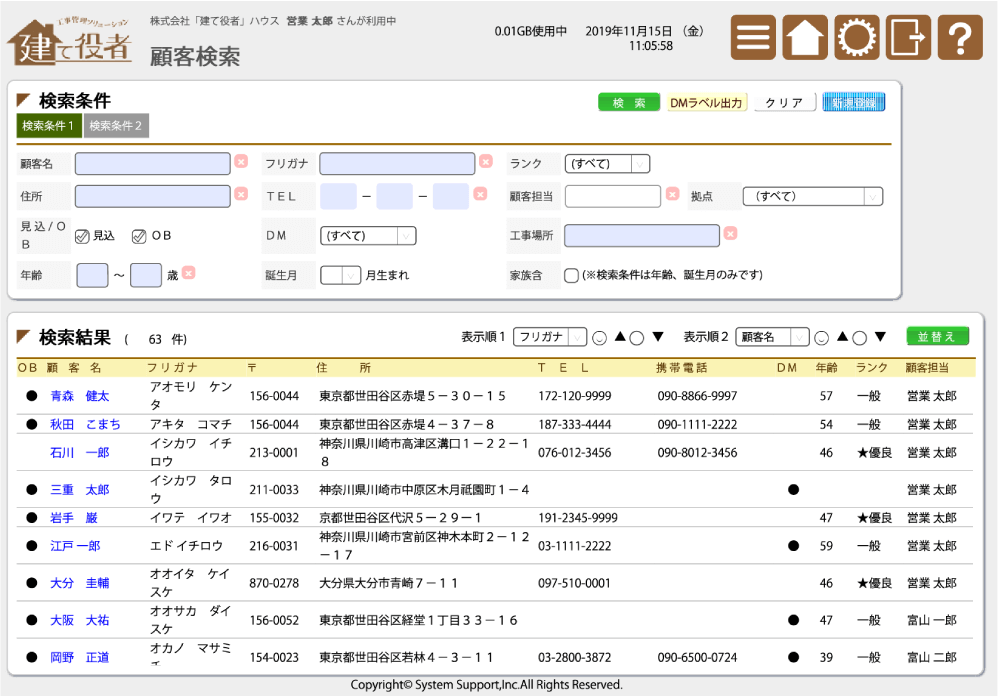Open the ランク dropdown
The width and height of the screenshot is (1000, 696).
pos(607,164)
